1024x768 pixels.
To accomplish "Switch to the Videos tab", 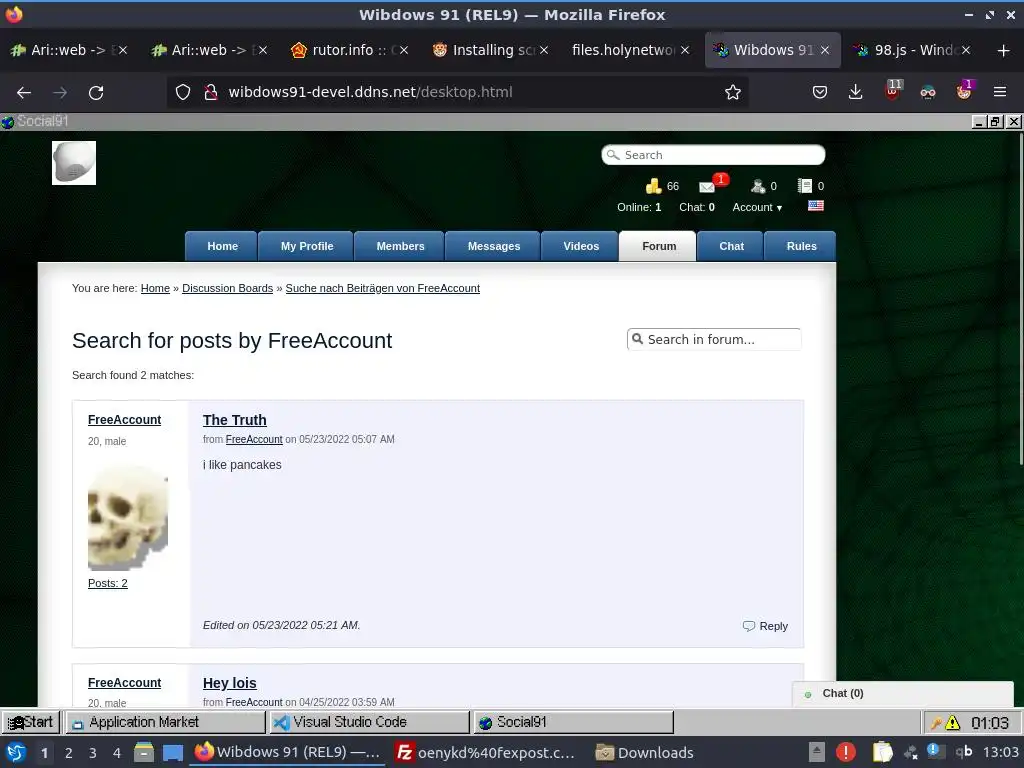I will tap(581, 246).
